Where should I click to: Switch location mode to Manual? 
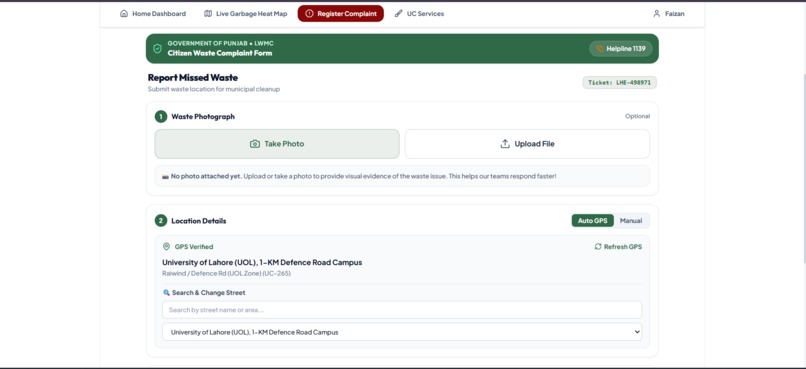pos(631,220)
